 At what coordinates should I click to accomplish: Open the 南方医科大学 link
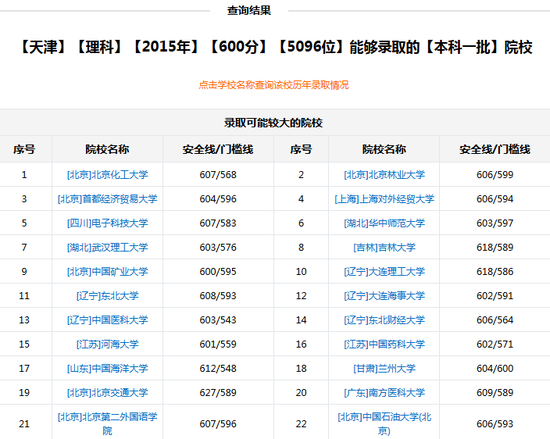pos(384,392)
